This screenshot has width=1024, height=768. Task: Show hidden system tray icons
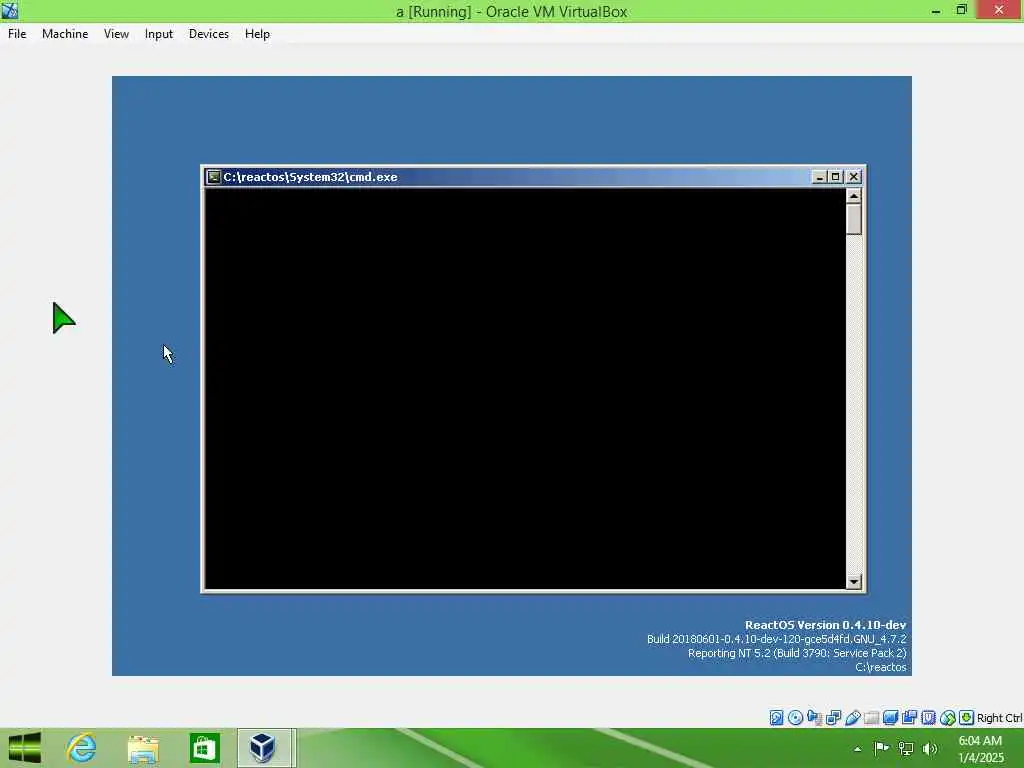click(857, 749)
